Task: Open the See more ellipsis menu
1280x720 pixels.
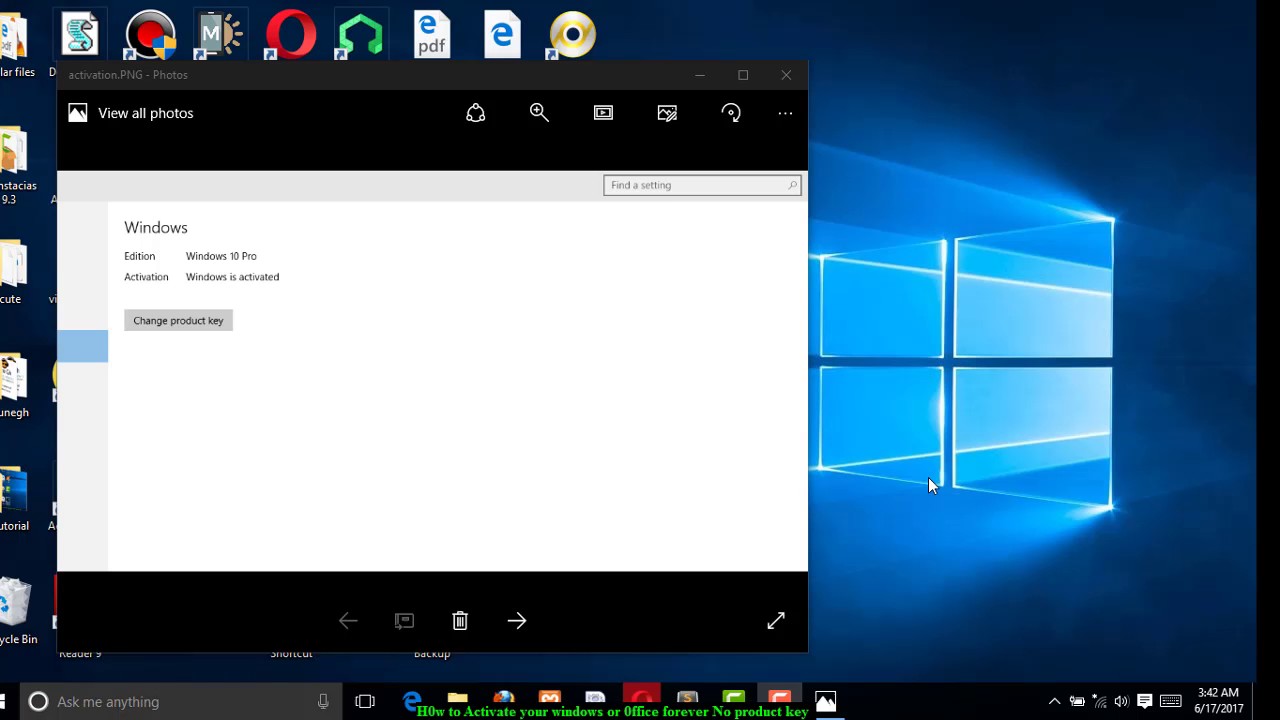Action: (x=785, y=113)
